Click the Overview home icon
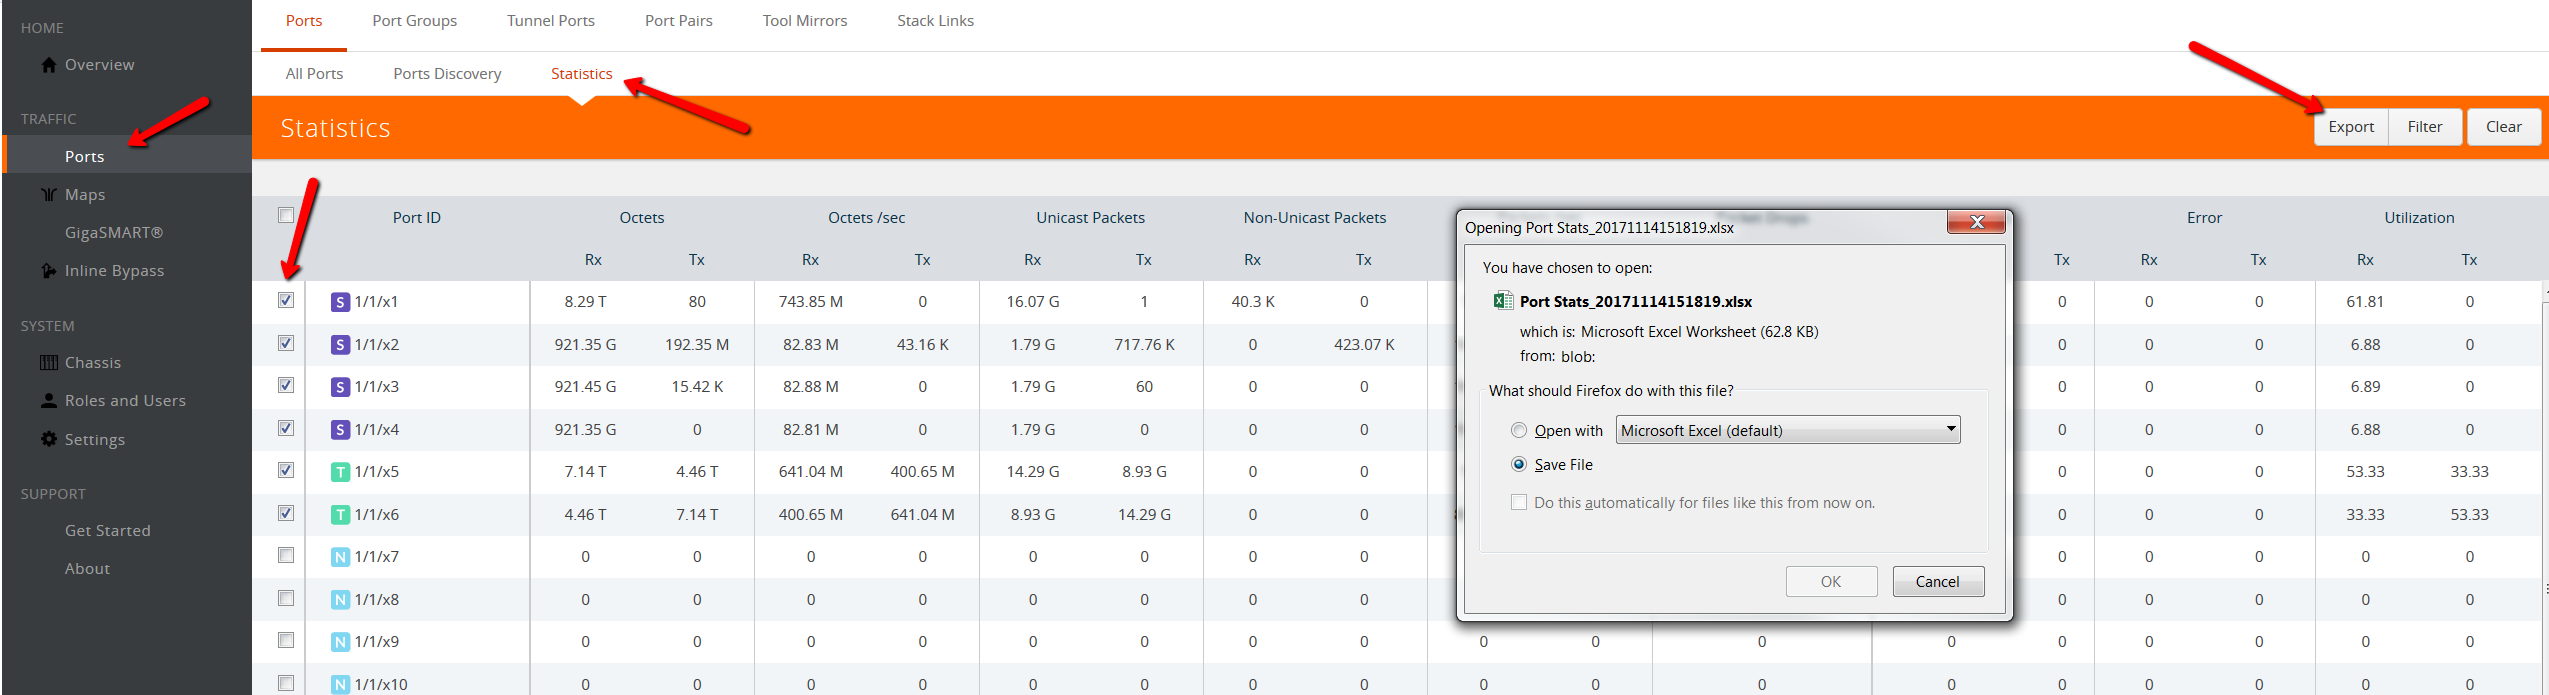 pos(49,65)
